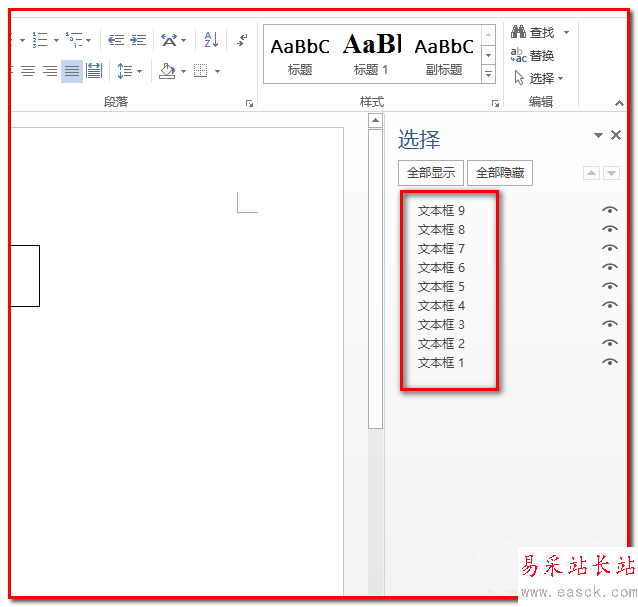The width and height of the screenshot is (638, 607).
Task: Apply the 标题 1 style
Action: (371, 55)
